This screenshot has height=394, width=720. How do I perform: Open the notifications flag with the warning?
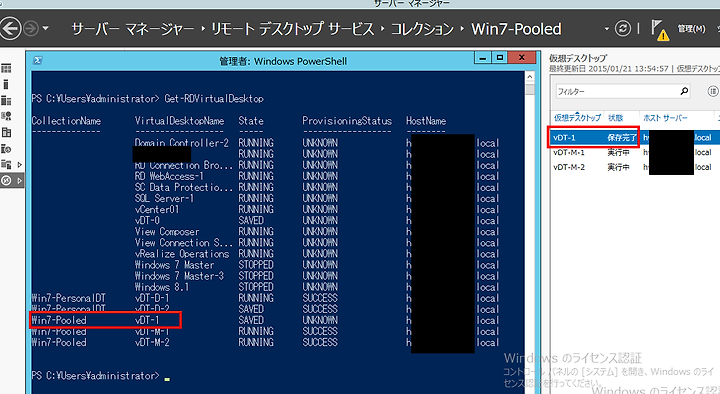pos(660,30)
